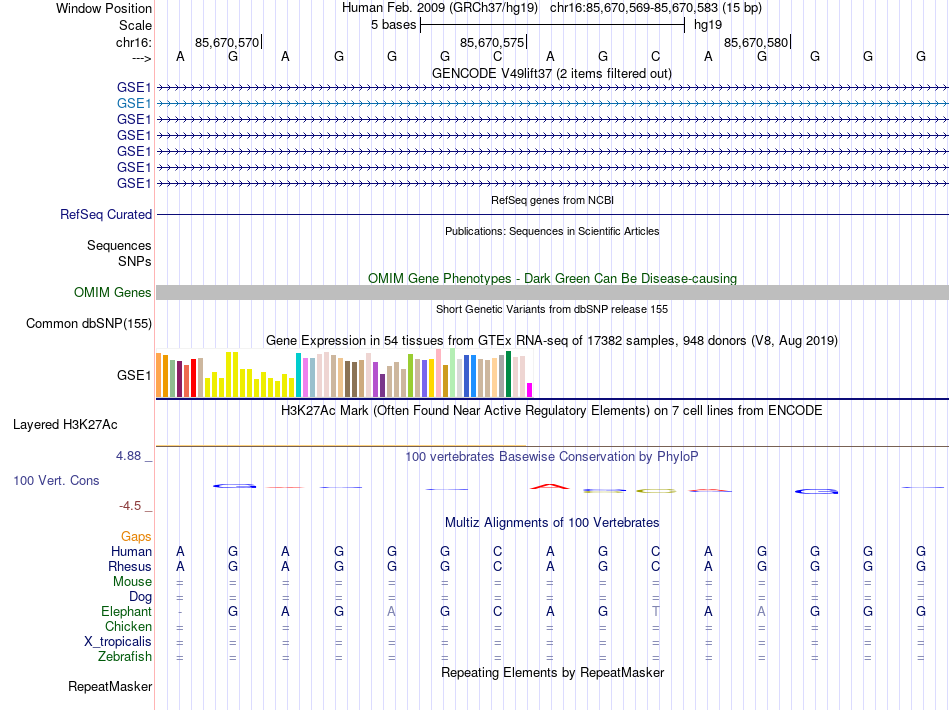
Task: Click the dark green GTEx expression bar
Action: (508, 374)
